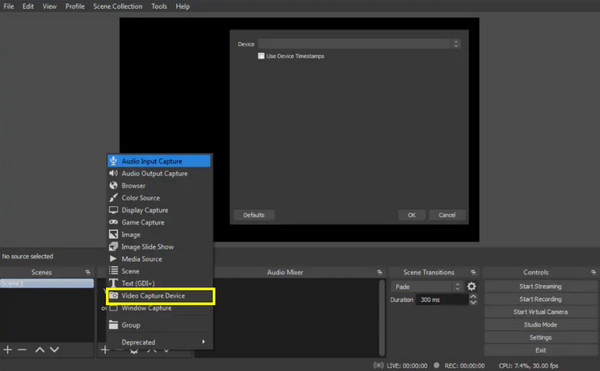Select the Image Slide Show icon entry

click(113, 247)
